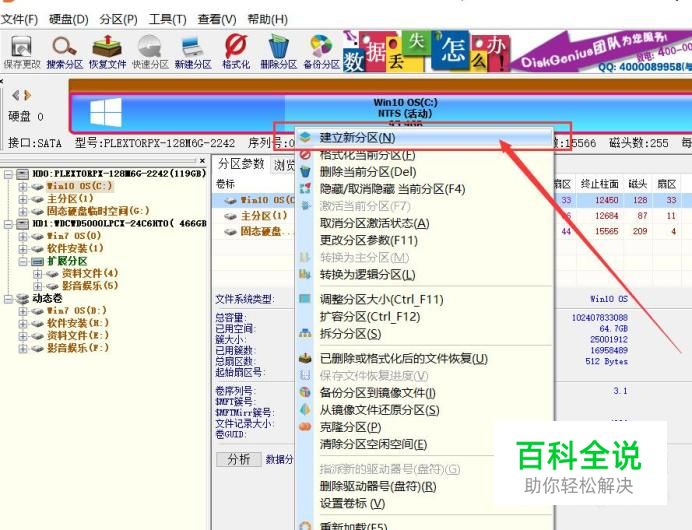
Task: Click the Save Changes (保存更改) toolbar icon
Action: pos(22,52)
